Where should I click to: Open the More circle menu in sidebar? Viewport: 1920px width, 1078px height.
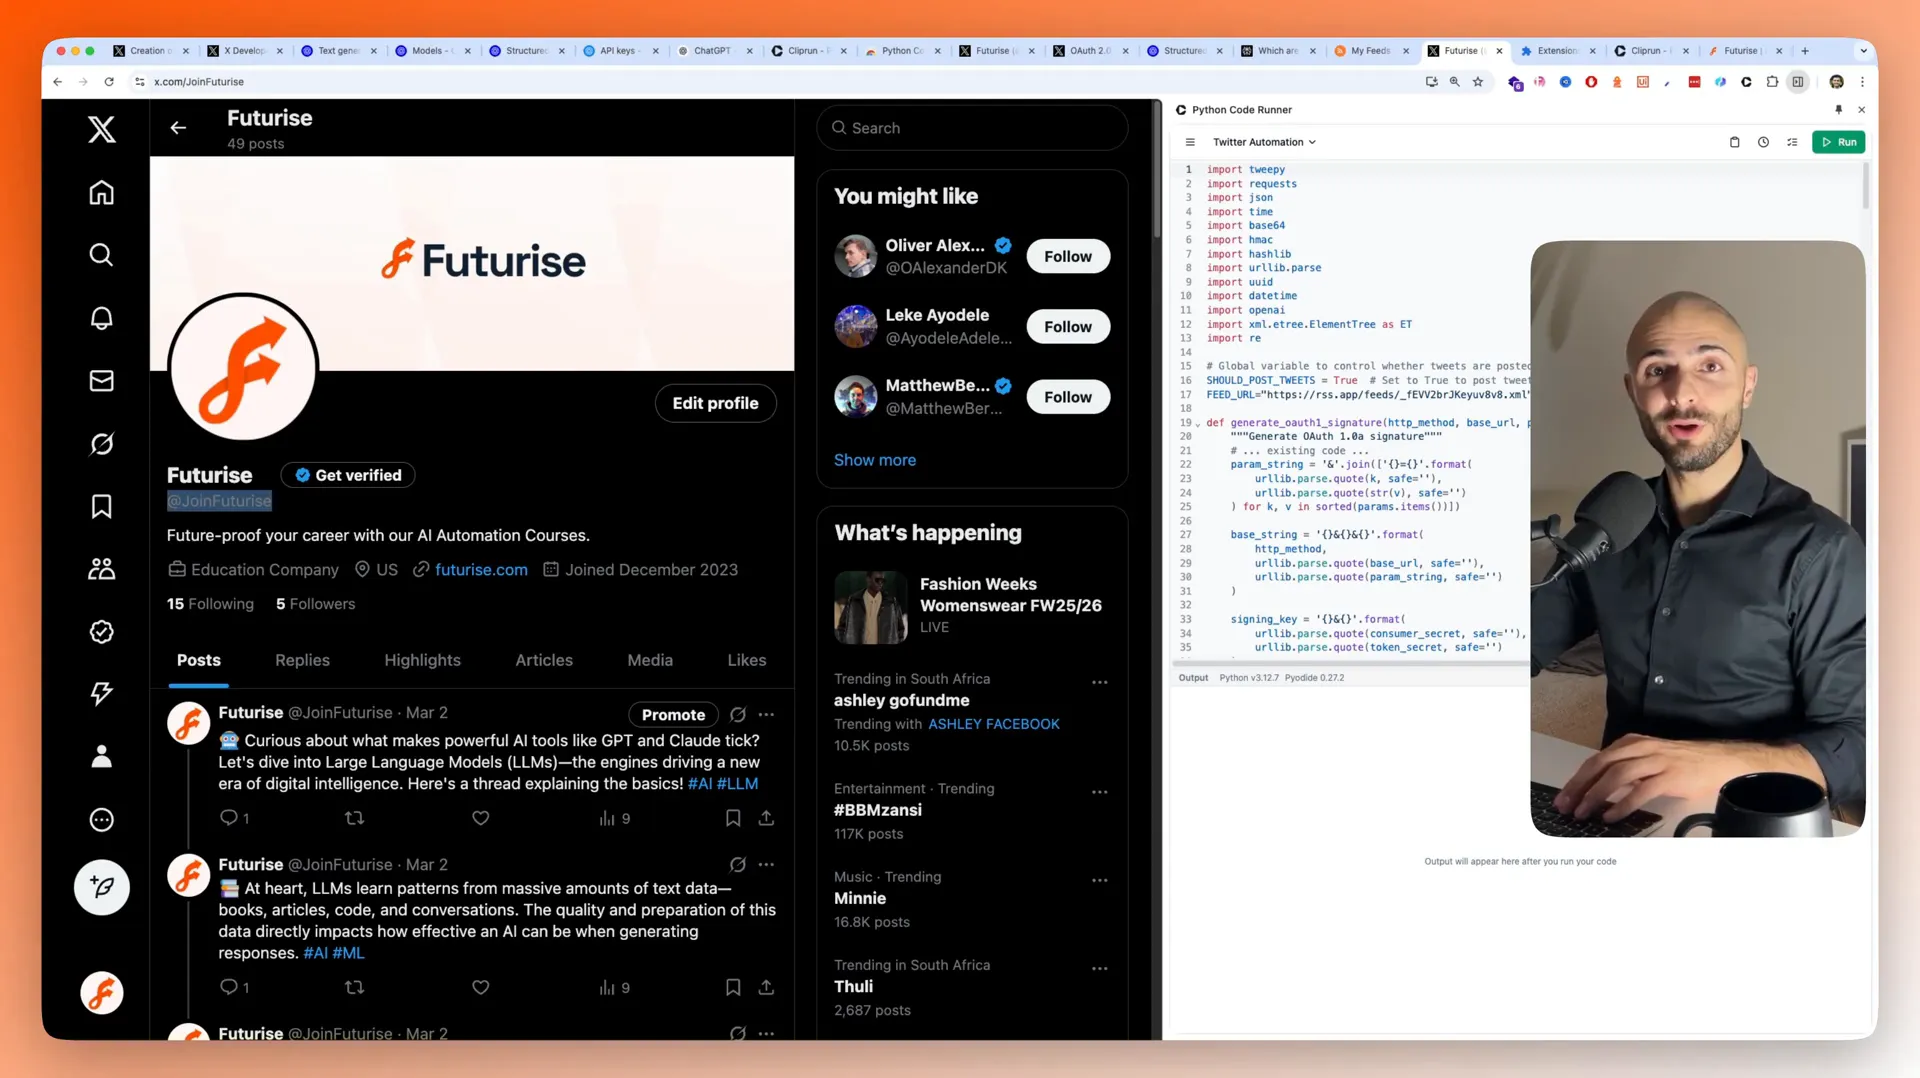tap(101, 820)
